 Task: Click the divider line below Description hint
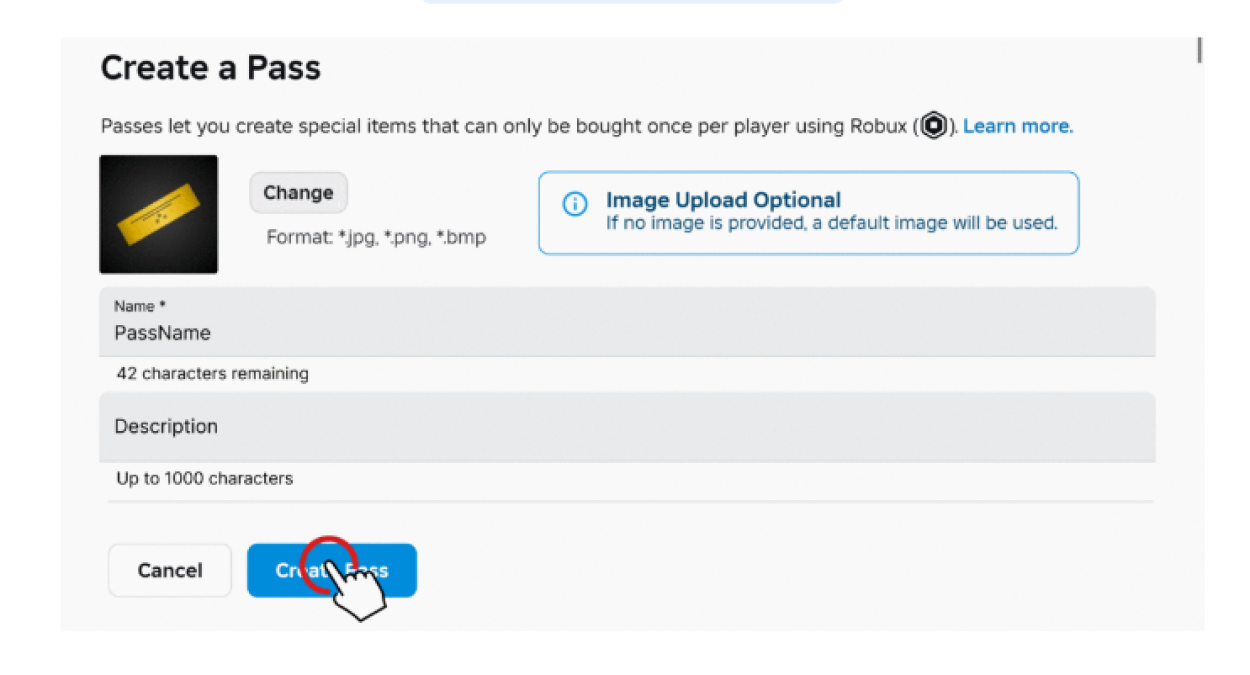pos(630,501)
